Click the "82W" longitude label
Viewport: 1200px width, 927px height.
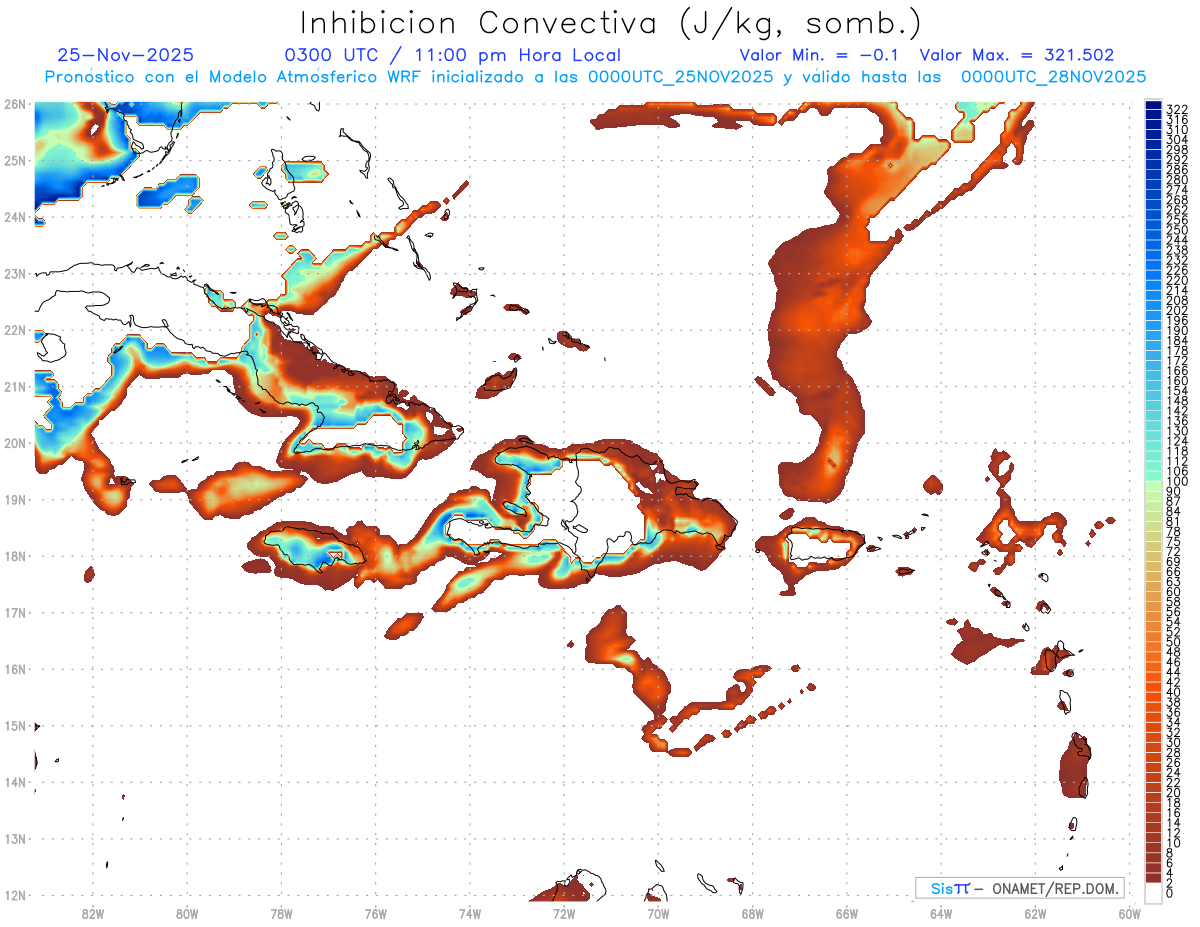click(x=92, y=912)
